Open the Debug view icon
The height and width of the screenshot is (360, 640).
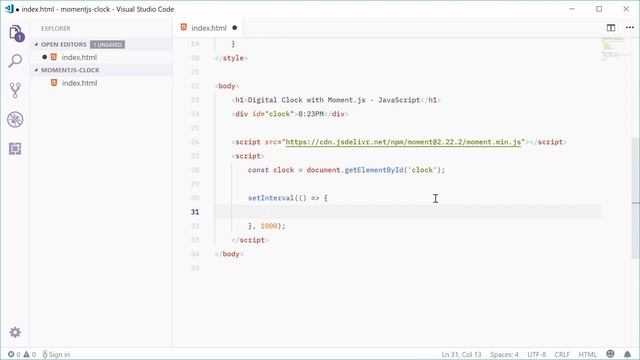(x=15, y=120)
